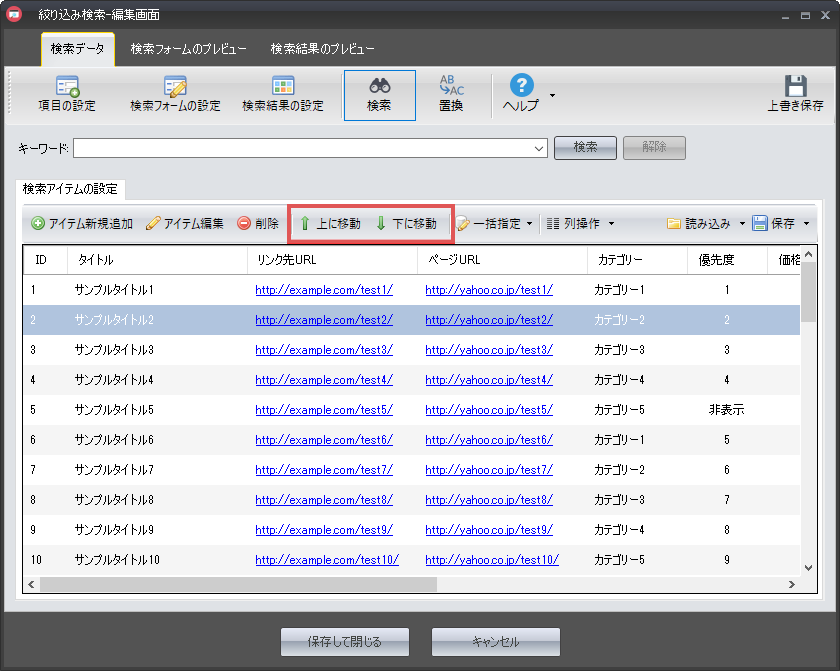This screenshot has height=671, width=840.
Task: Open the http://example.com/test5/ link
Action: pos(324,410)
